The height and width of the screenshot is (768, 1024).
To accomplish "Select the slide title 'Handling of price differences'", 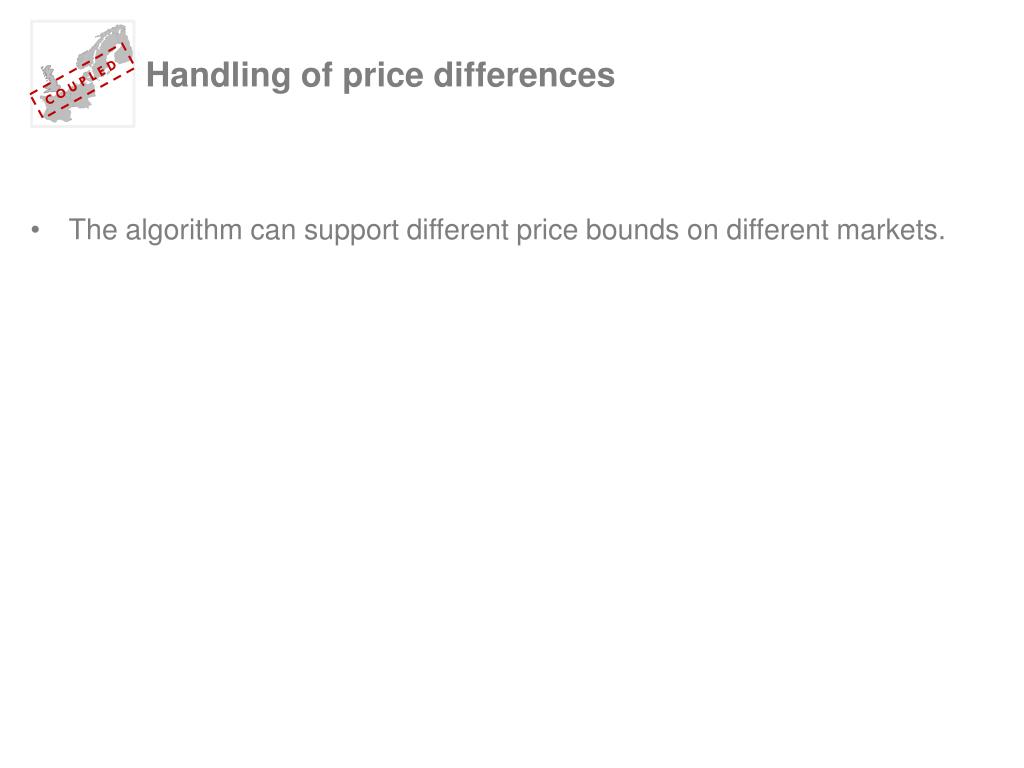I will (x=380, y=74).
